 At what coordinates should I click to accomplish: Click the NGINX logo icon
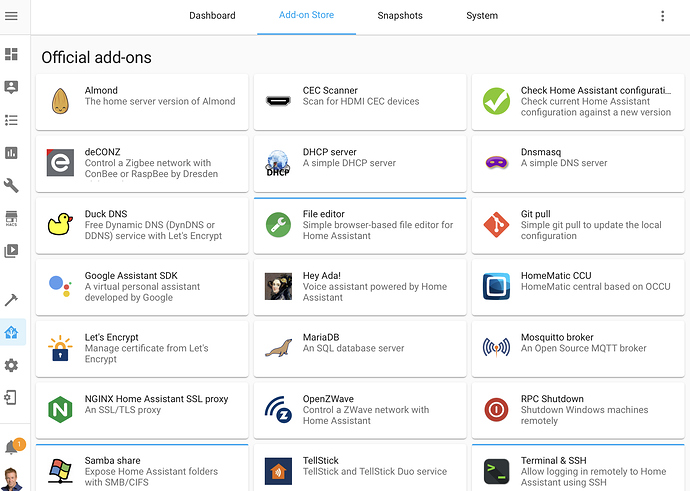60,409
